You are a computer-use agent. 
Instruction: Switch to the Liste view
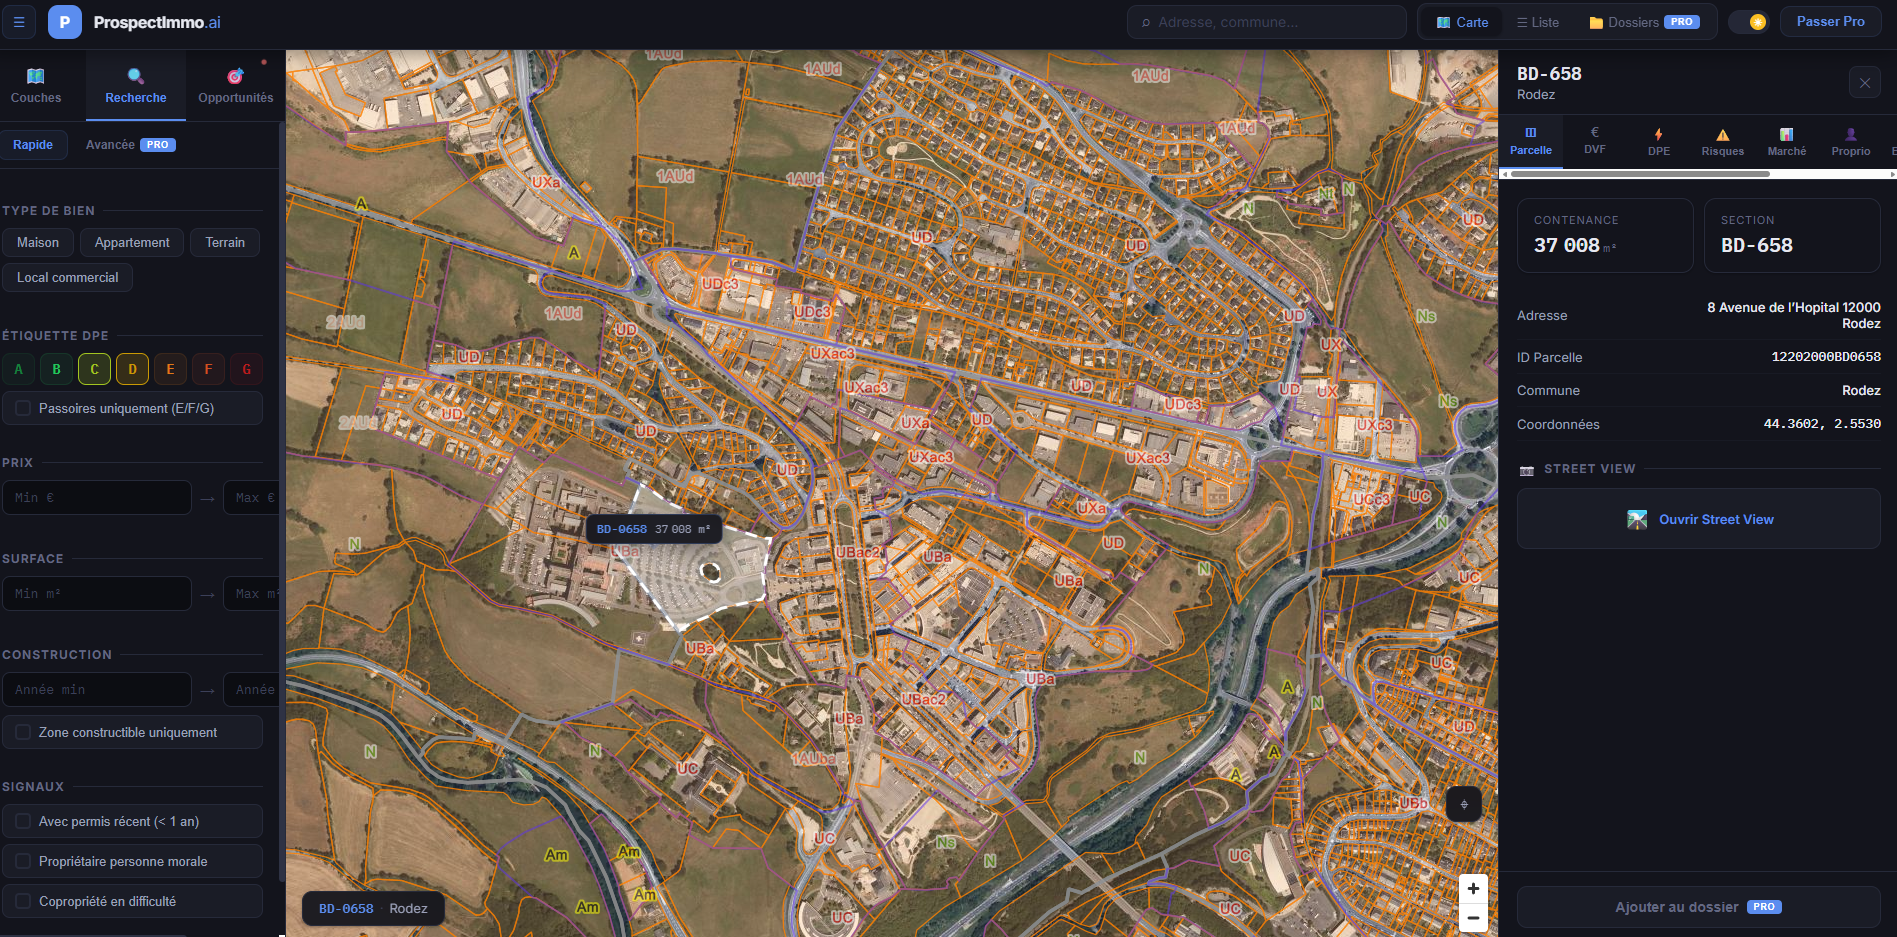click(1537, 22)
